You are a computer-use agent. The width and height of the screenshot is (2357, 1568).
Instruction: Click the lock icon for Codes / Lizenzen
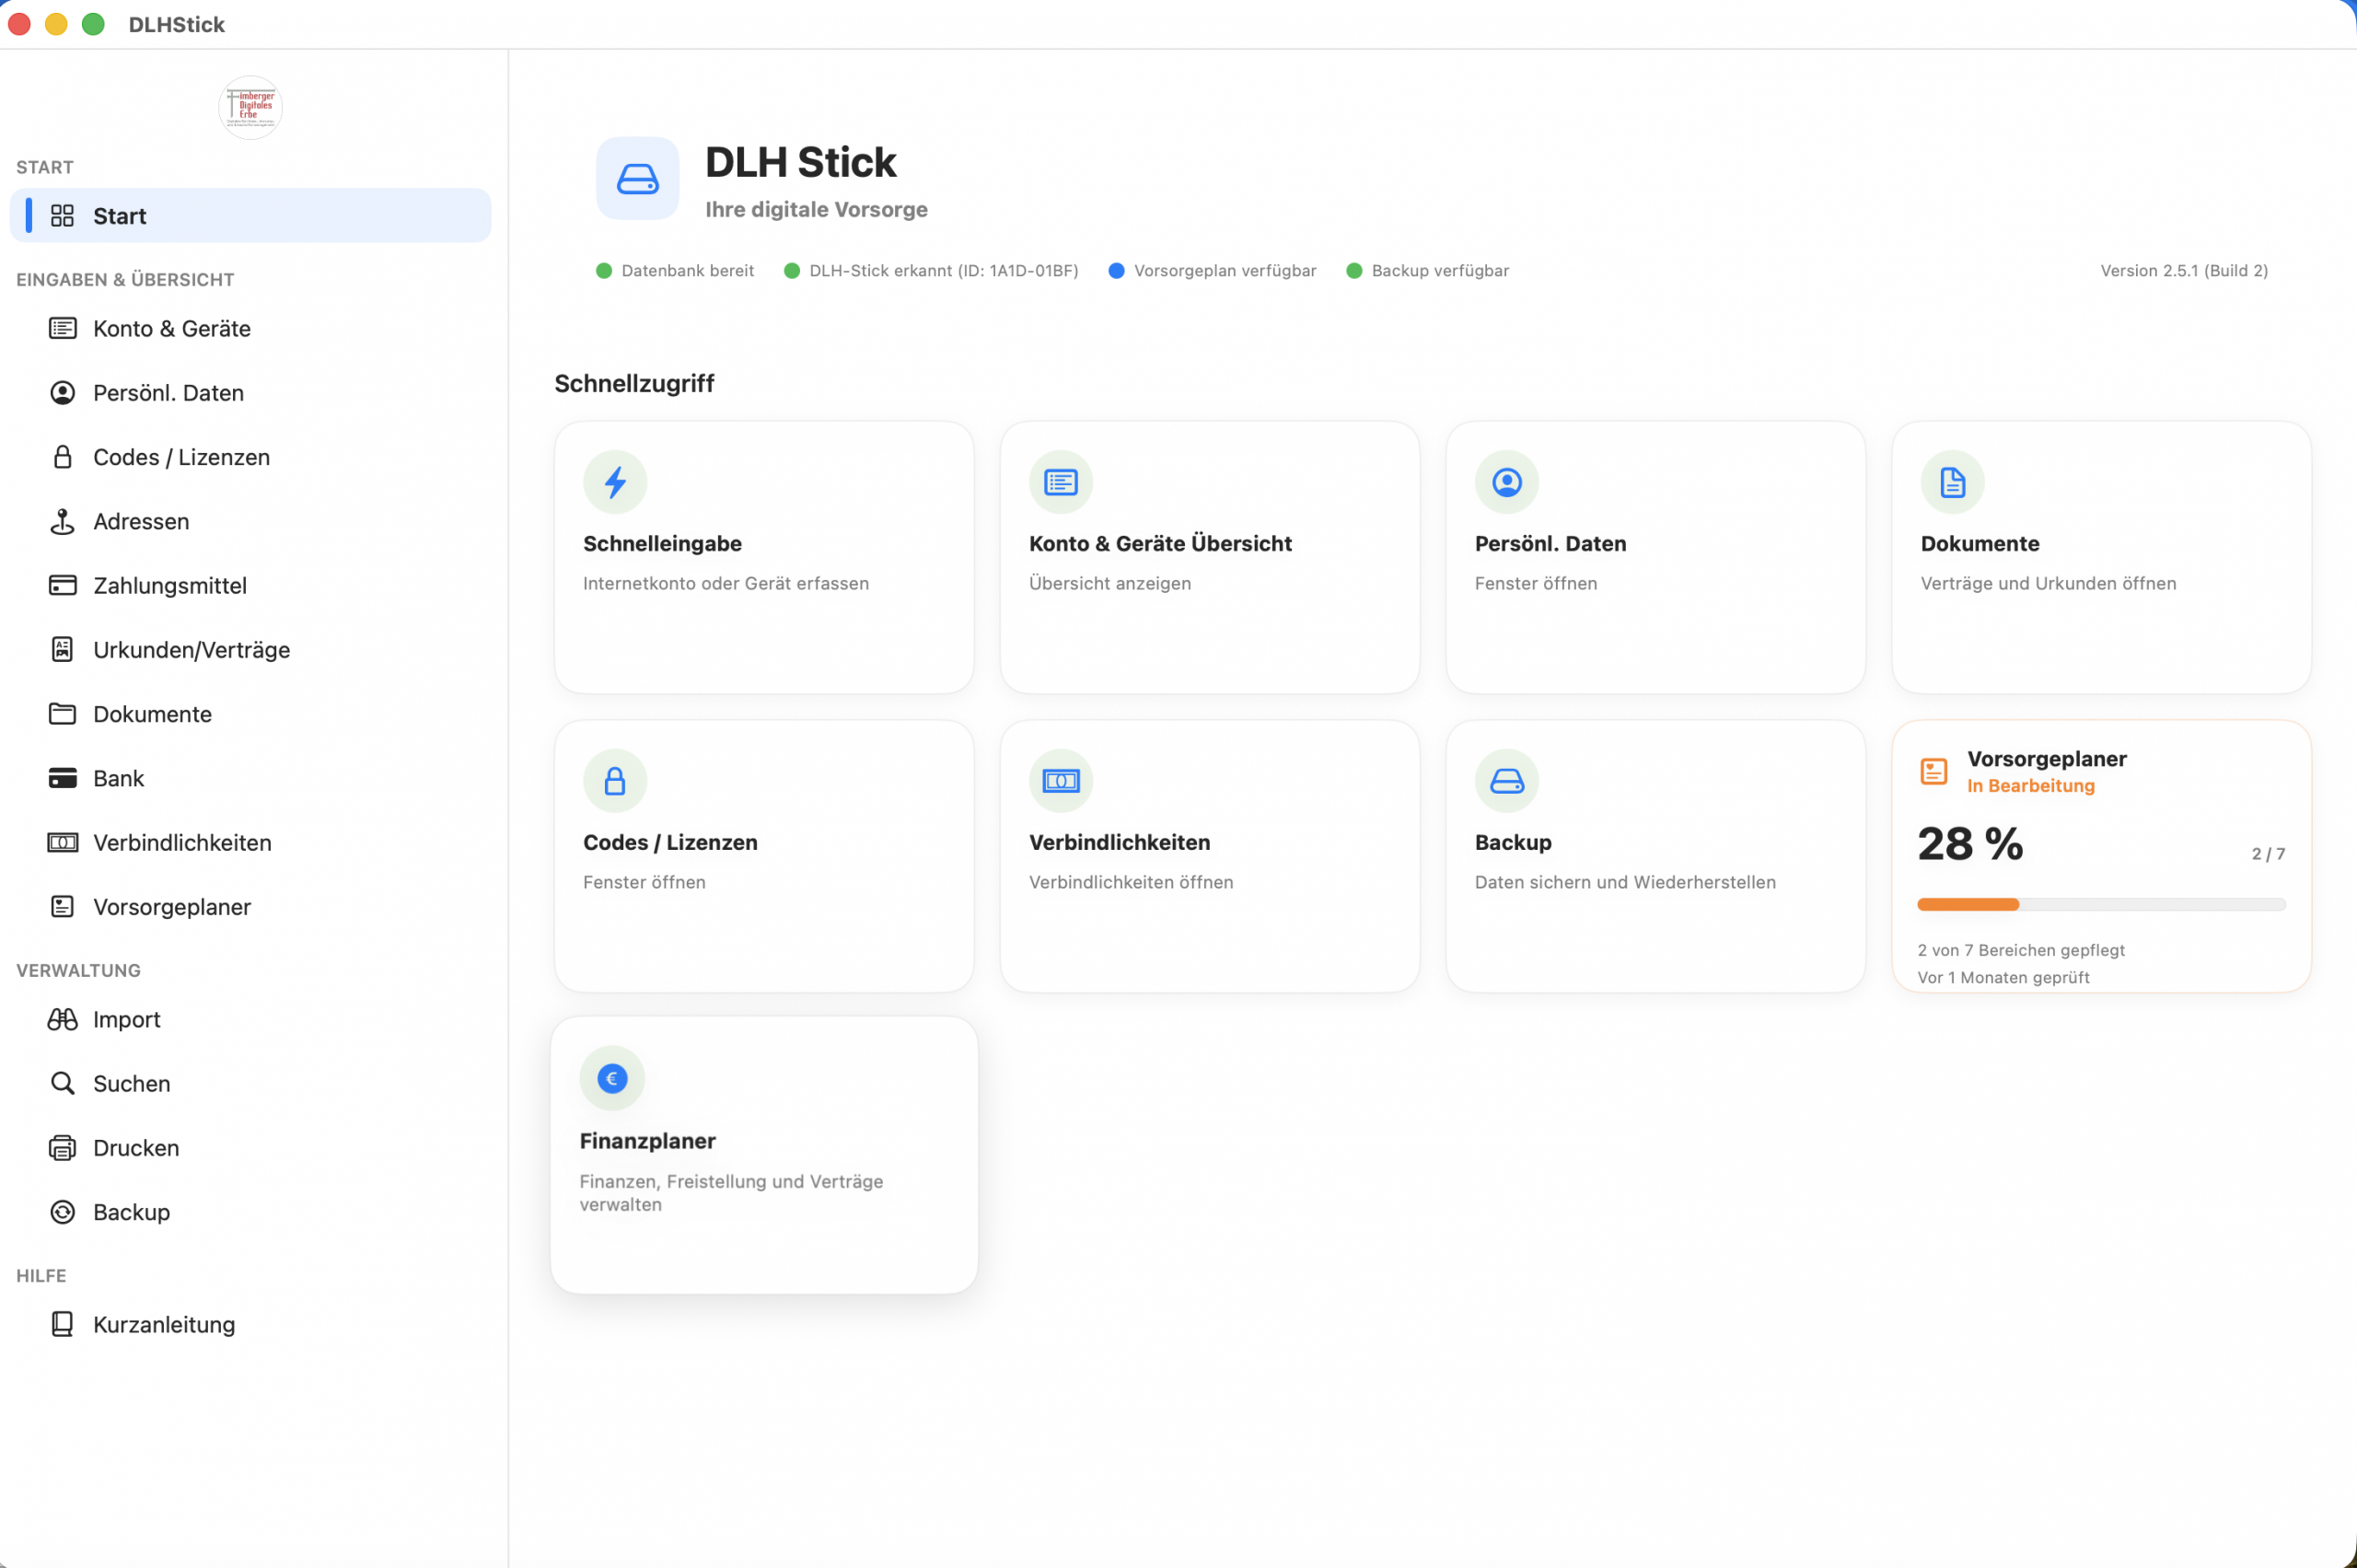(x=63, y=457)
